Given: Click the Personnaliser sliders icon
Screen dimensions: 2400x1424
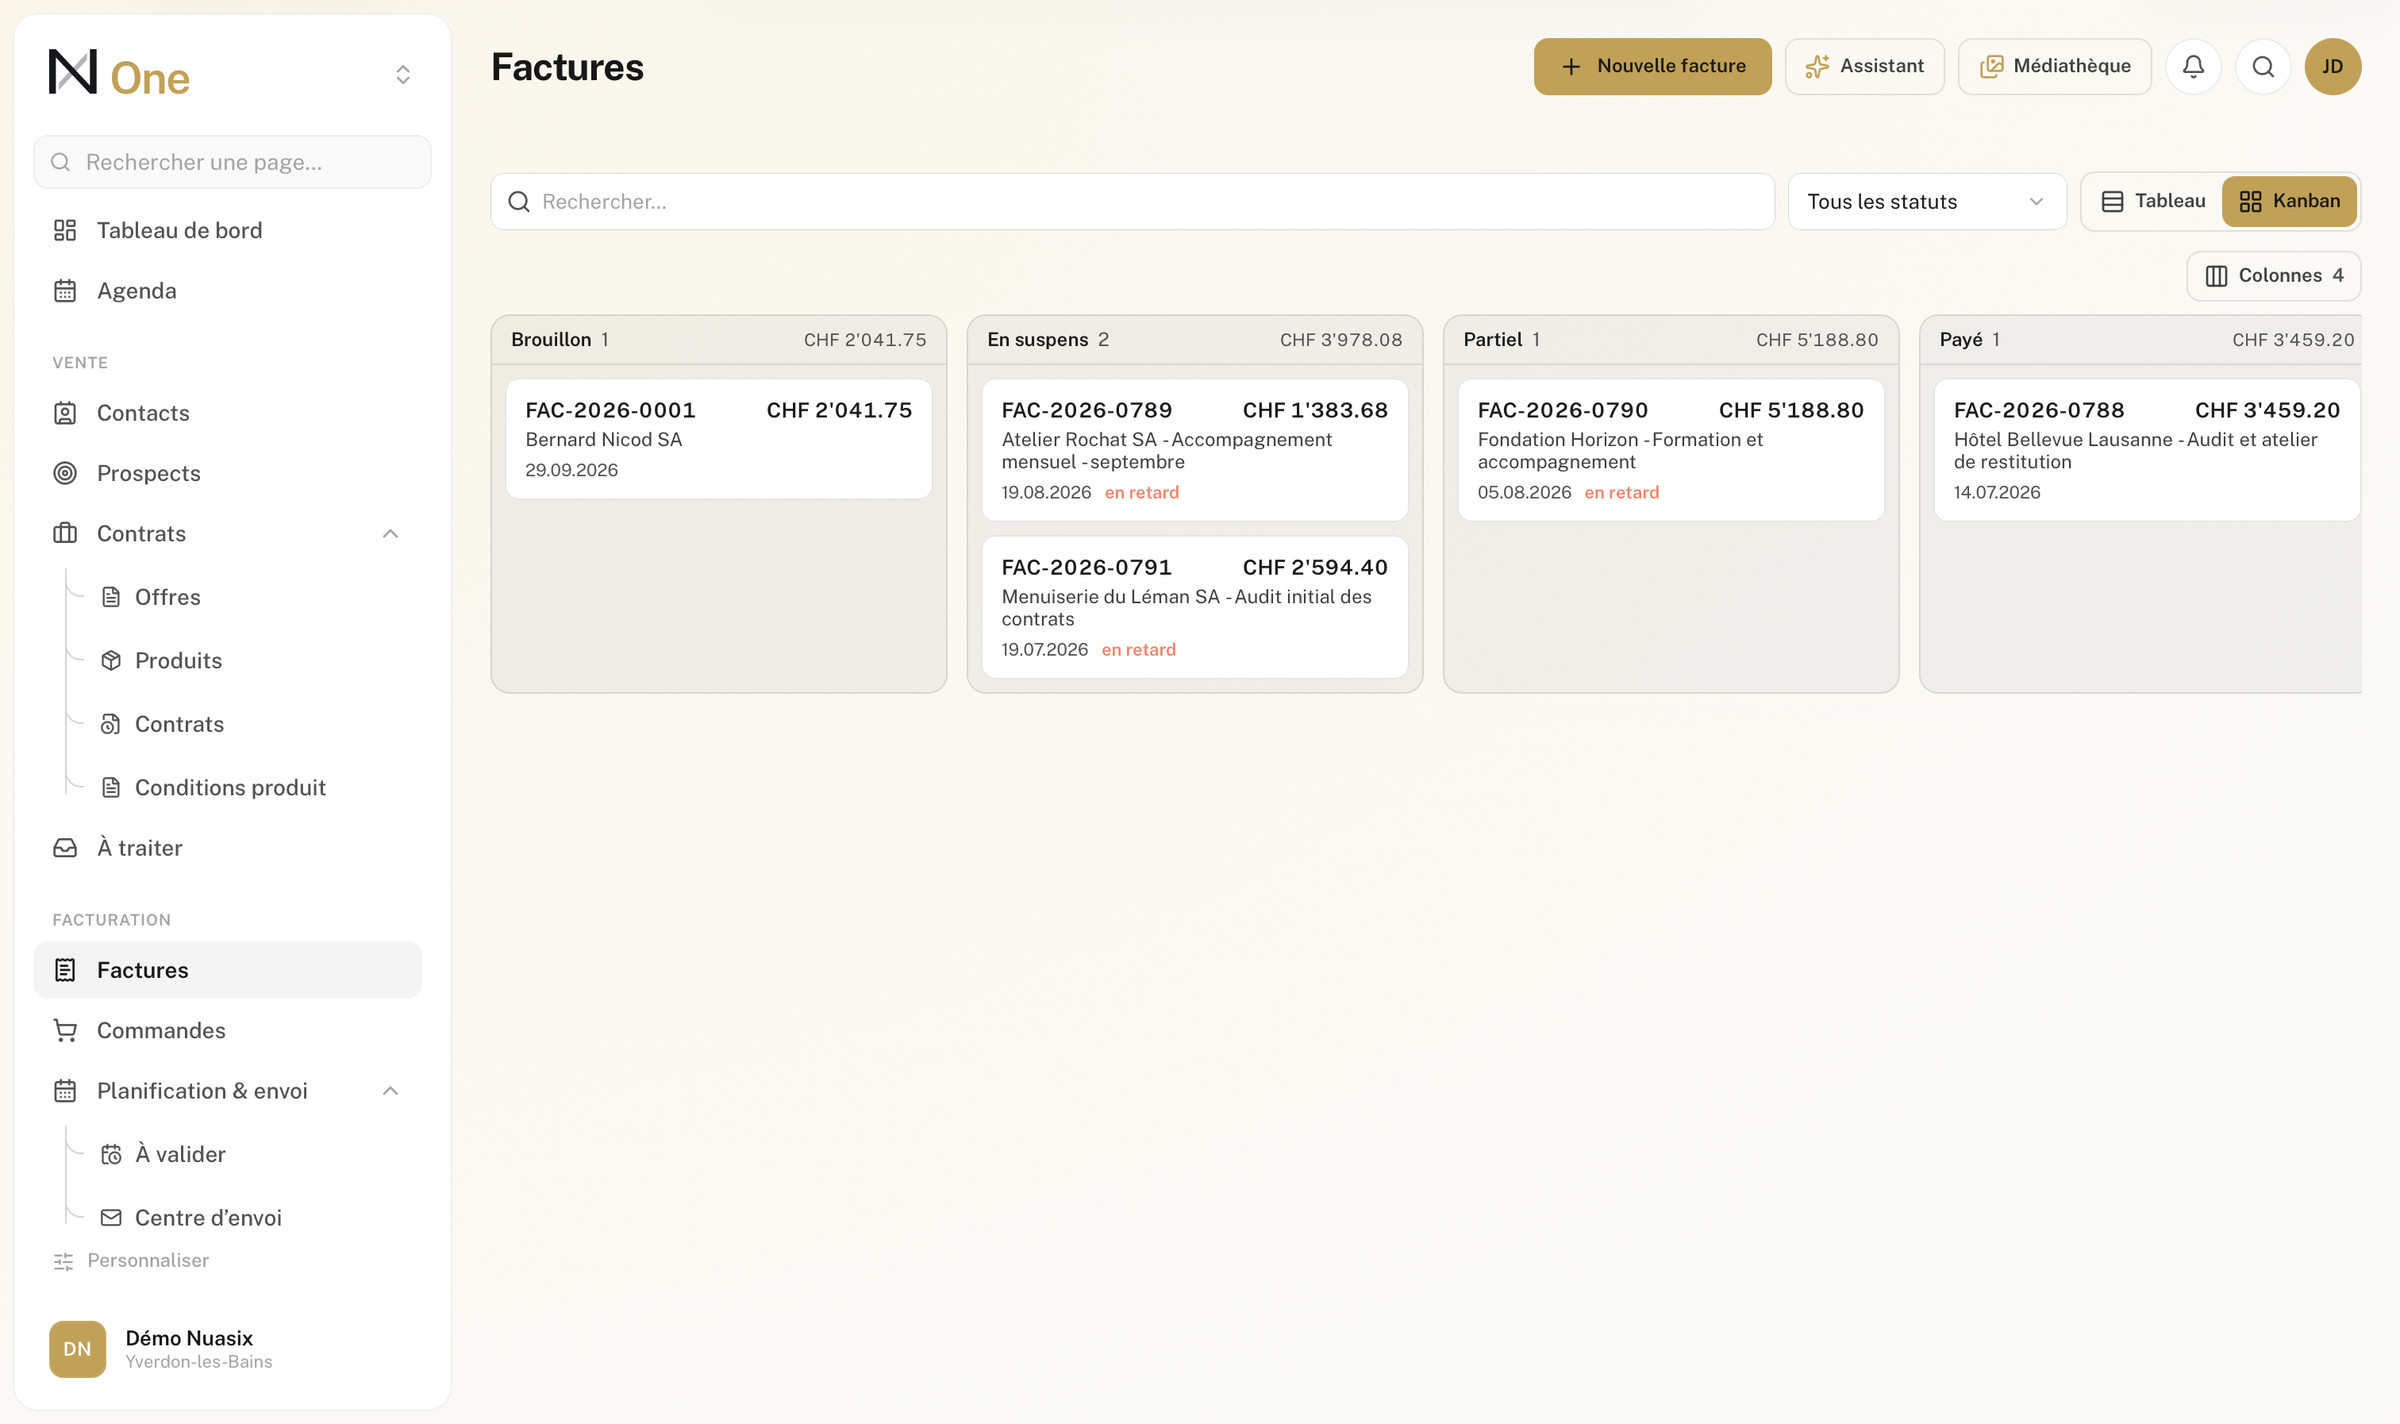Looking at the screenshot, I should [x=64, y=1261].
